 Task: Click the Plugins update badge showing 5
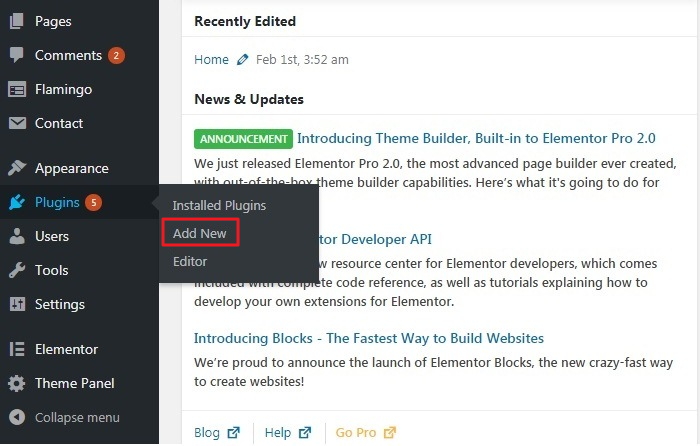click(x=93, y=202)
